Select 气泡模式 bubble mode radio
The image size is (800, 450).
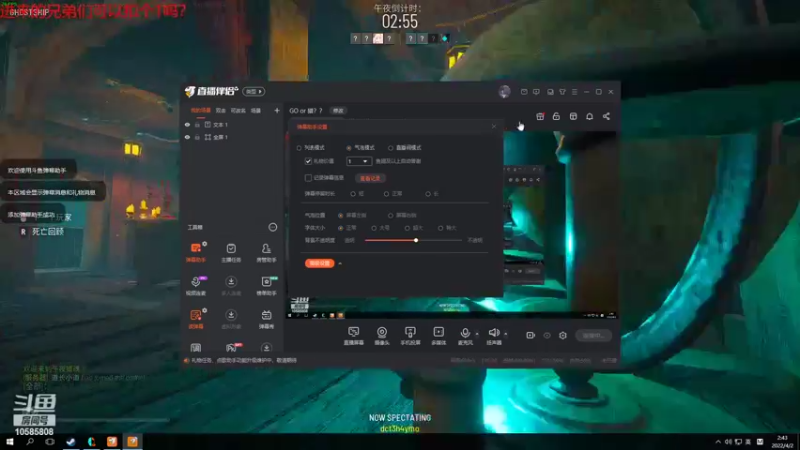click(349, 148)
